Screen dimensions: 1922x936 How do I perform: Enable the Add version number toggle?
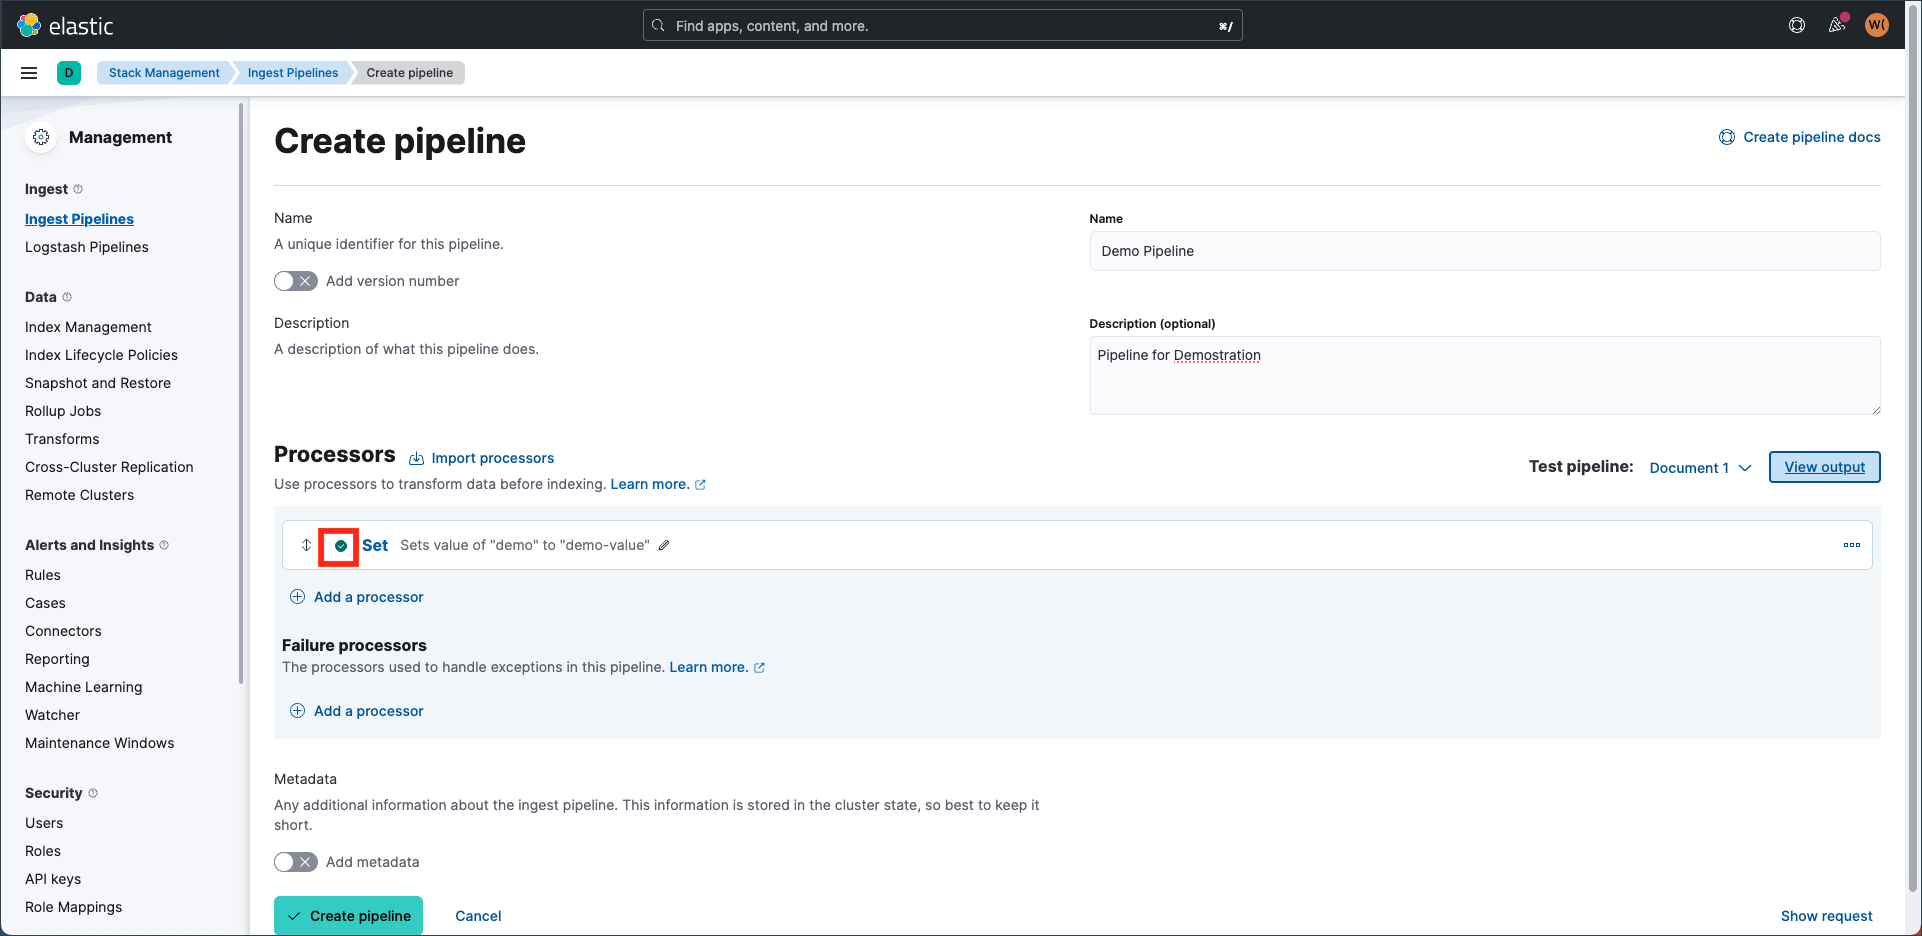point(295,281)
